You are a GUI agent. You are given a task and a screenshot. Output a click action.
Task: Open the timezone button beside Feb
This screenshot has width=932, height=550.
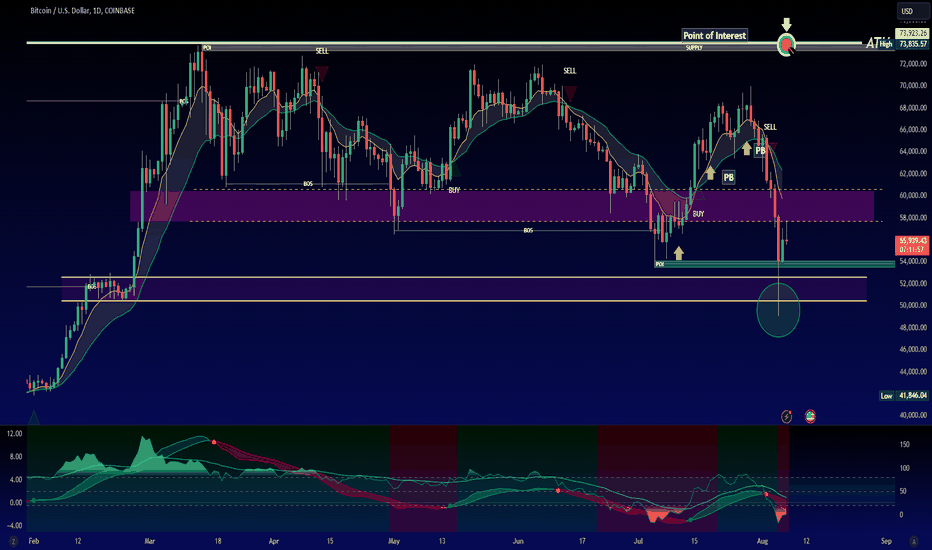(12, 541)
